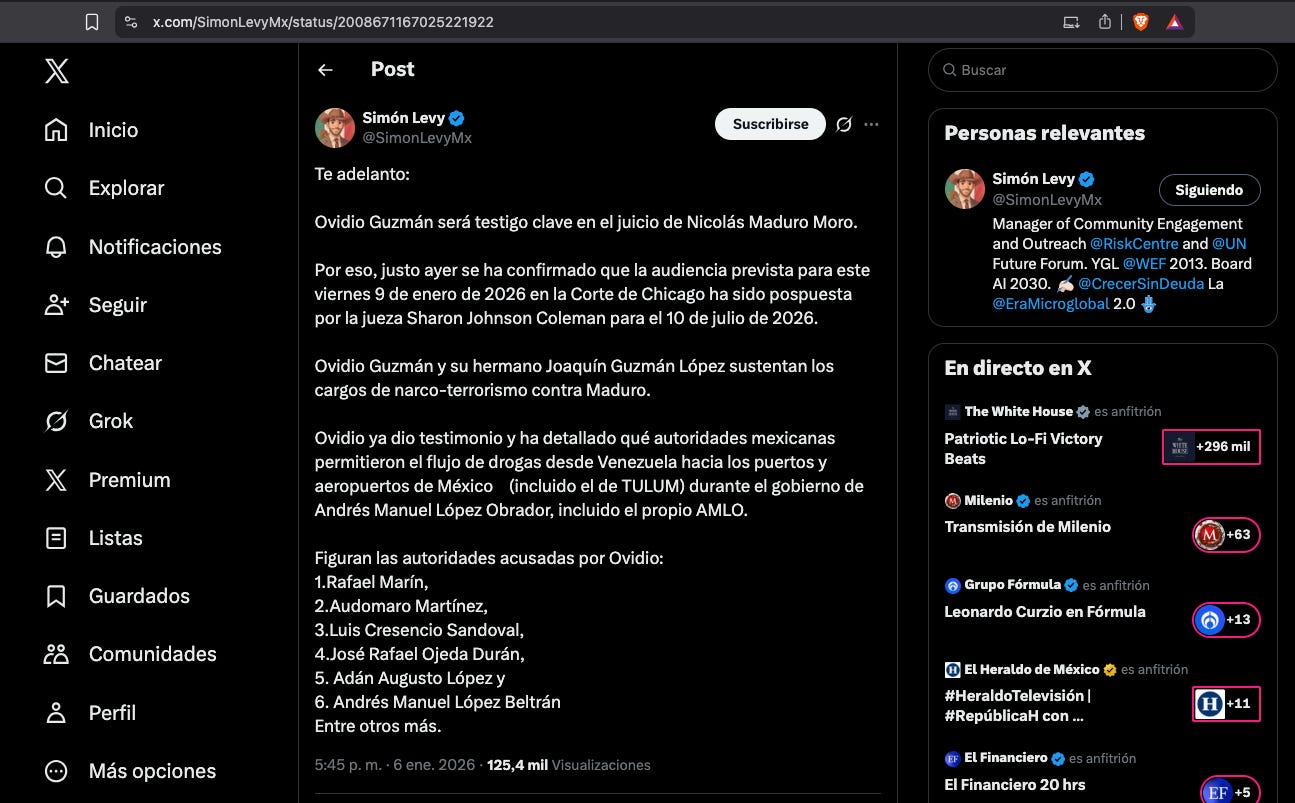Open Leonardo Curzio en Fórmula stream
This screenshot has width=1295, height=803.
click(x=1045, y=612)
